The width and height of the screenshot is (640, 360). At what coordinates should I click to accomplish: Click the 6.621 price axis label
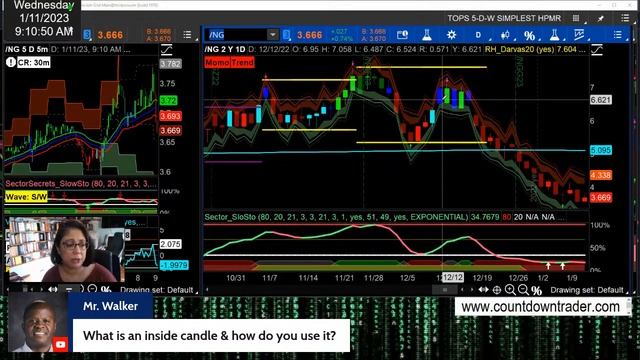(600, 100)
